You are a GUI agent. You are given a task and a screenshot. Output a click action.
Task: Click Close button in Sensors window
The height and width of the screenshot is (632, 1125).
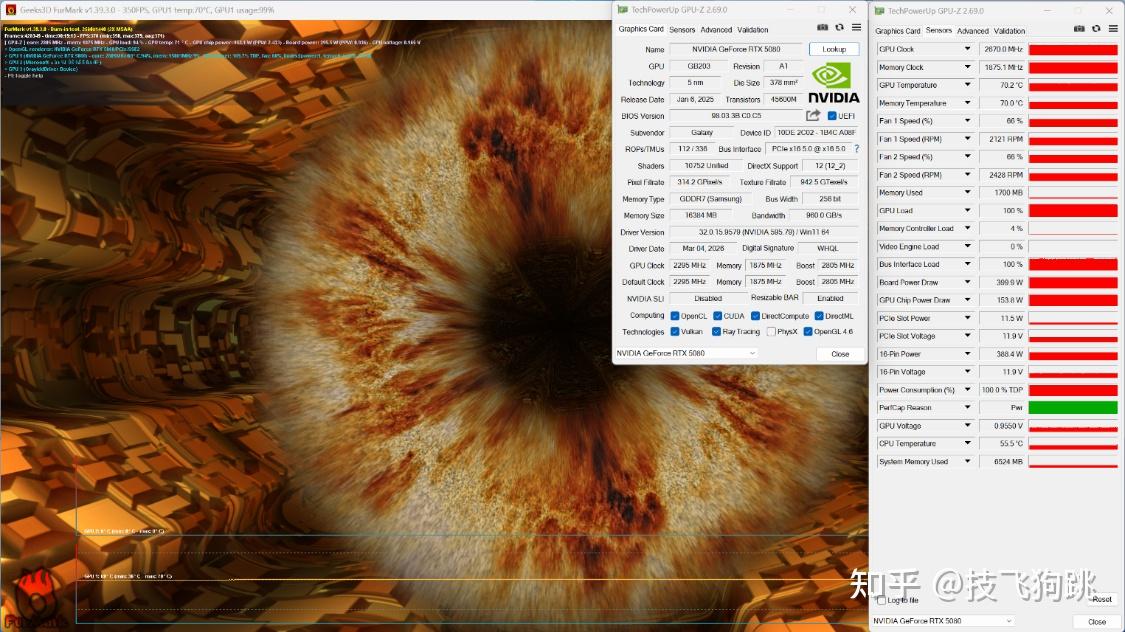click(1097, 621)
